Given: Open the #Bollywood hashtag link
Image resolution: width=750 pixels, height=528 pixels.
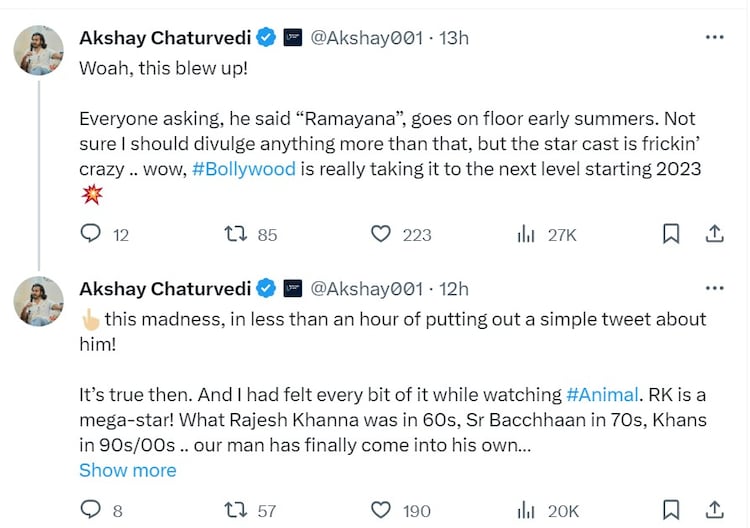Looking at the screenshot, I should pyautogui.click(x=243, y=168).
